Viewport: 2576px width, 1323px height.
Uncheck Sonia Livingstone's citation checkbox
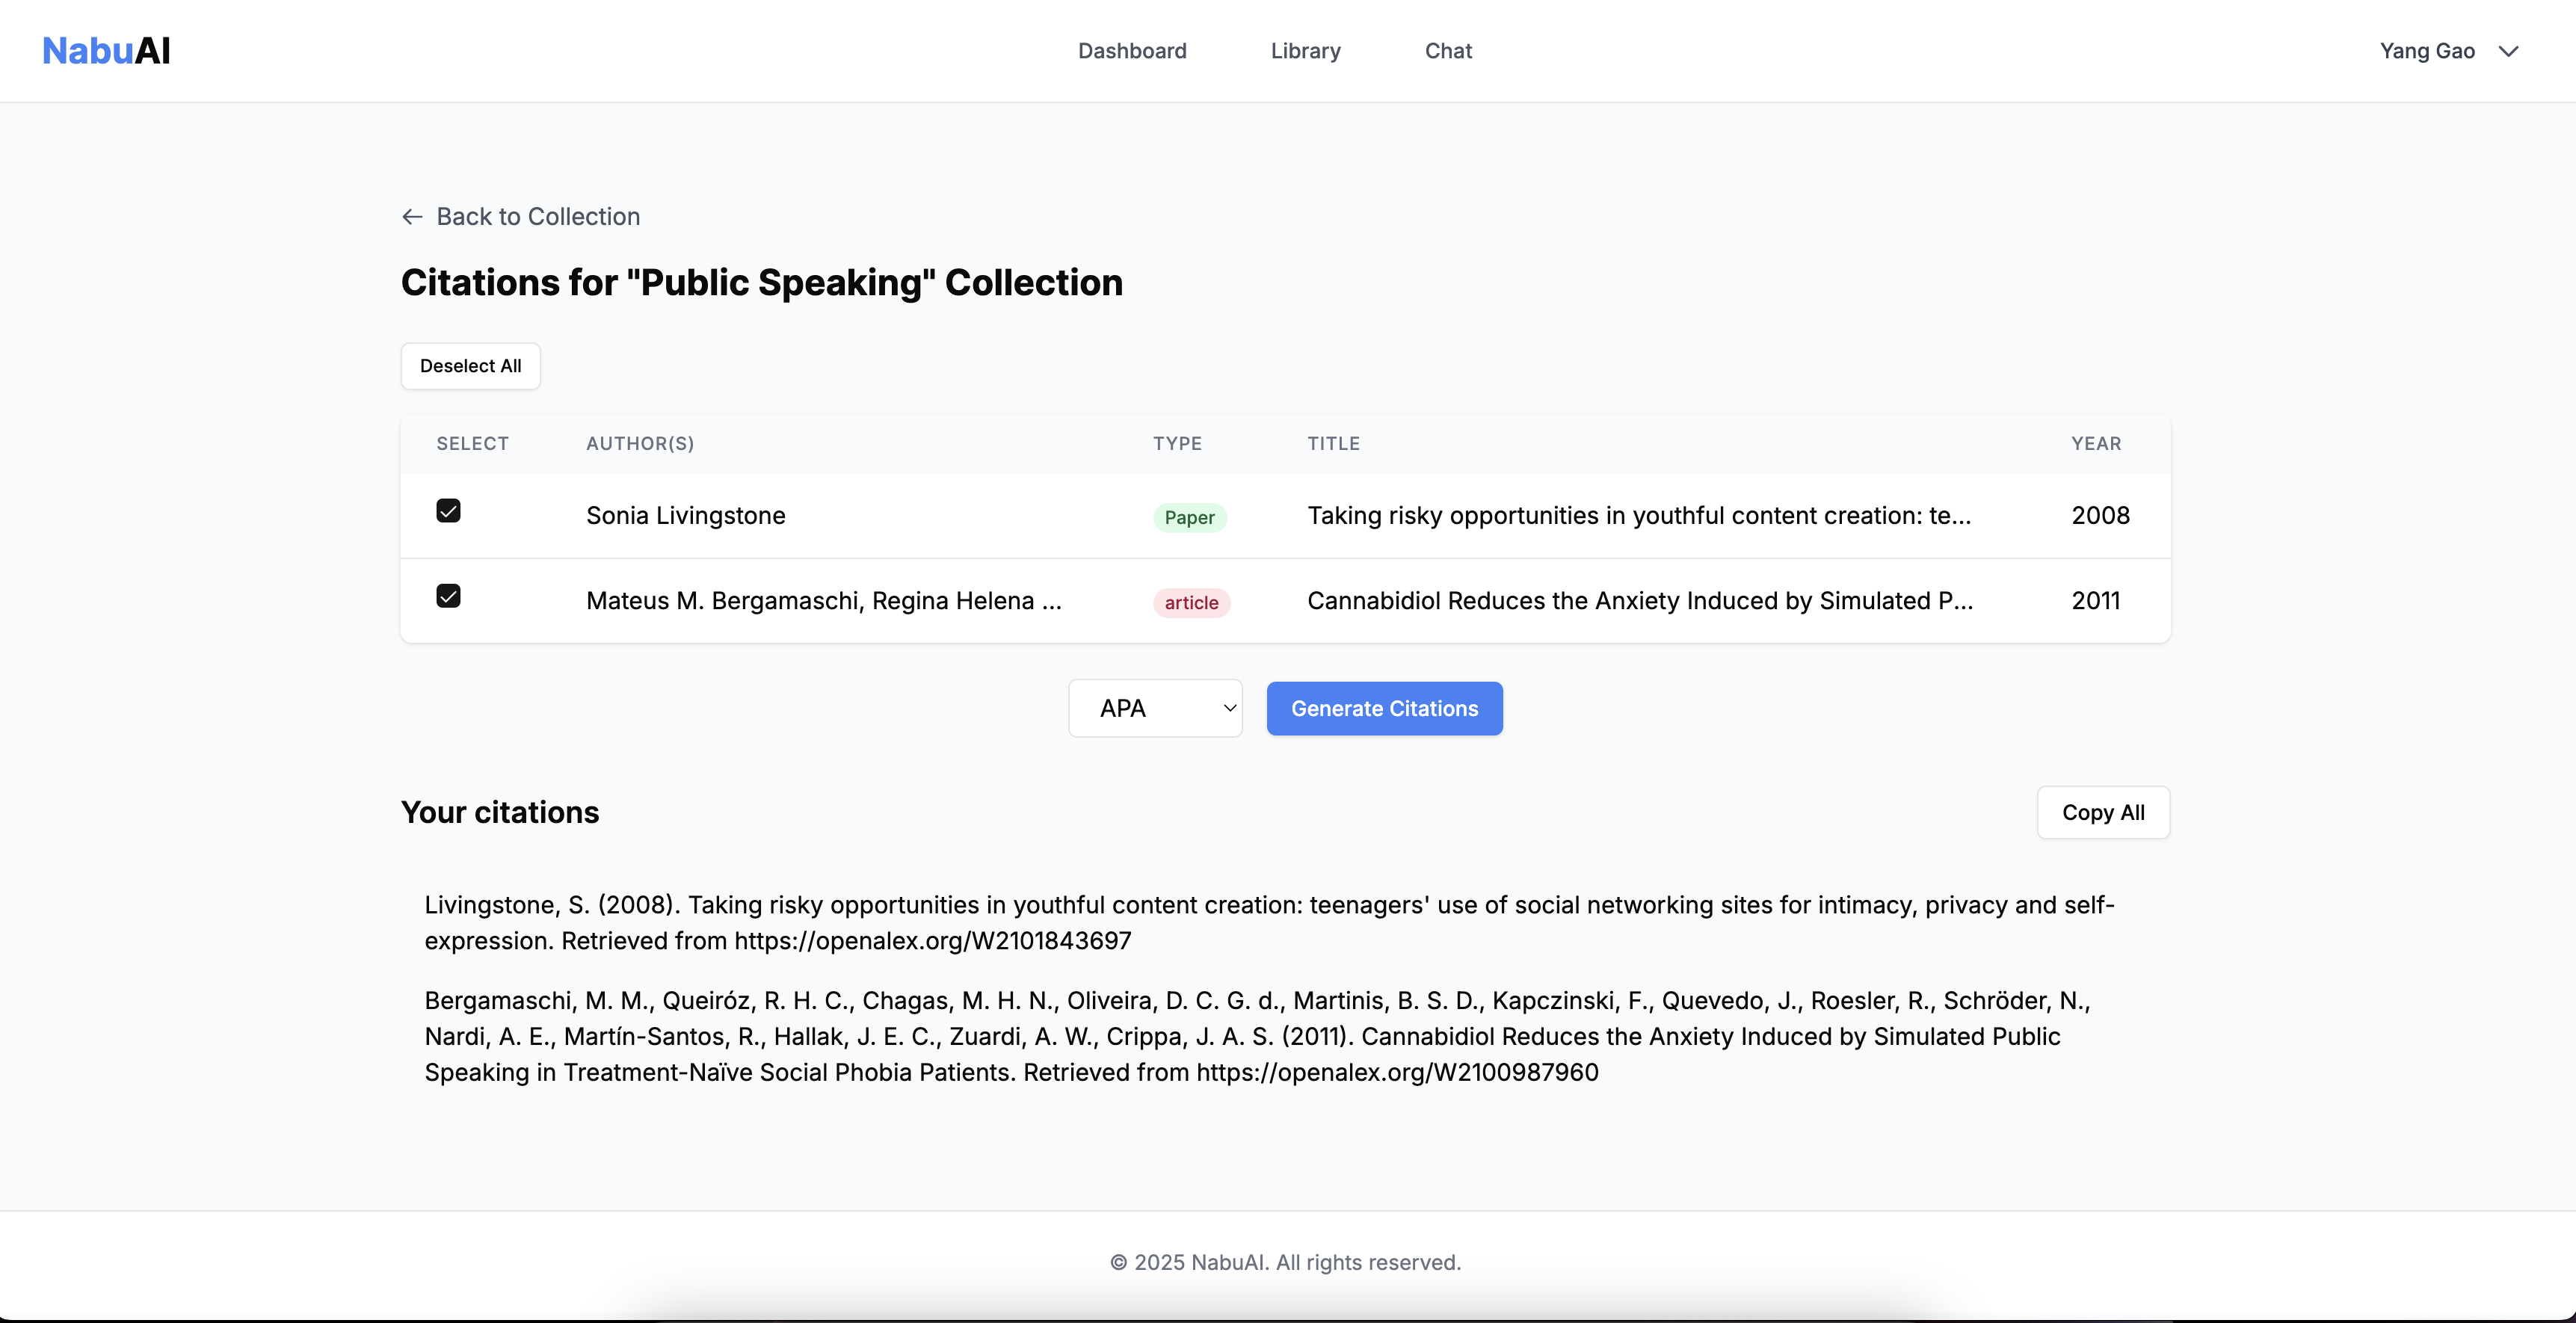click(448, 511)
